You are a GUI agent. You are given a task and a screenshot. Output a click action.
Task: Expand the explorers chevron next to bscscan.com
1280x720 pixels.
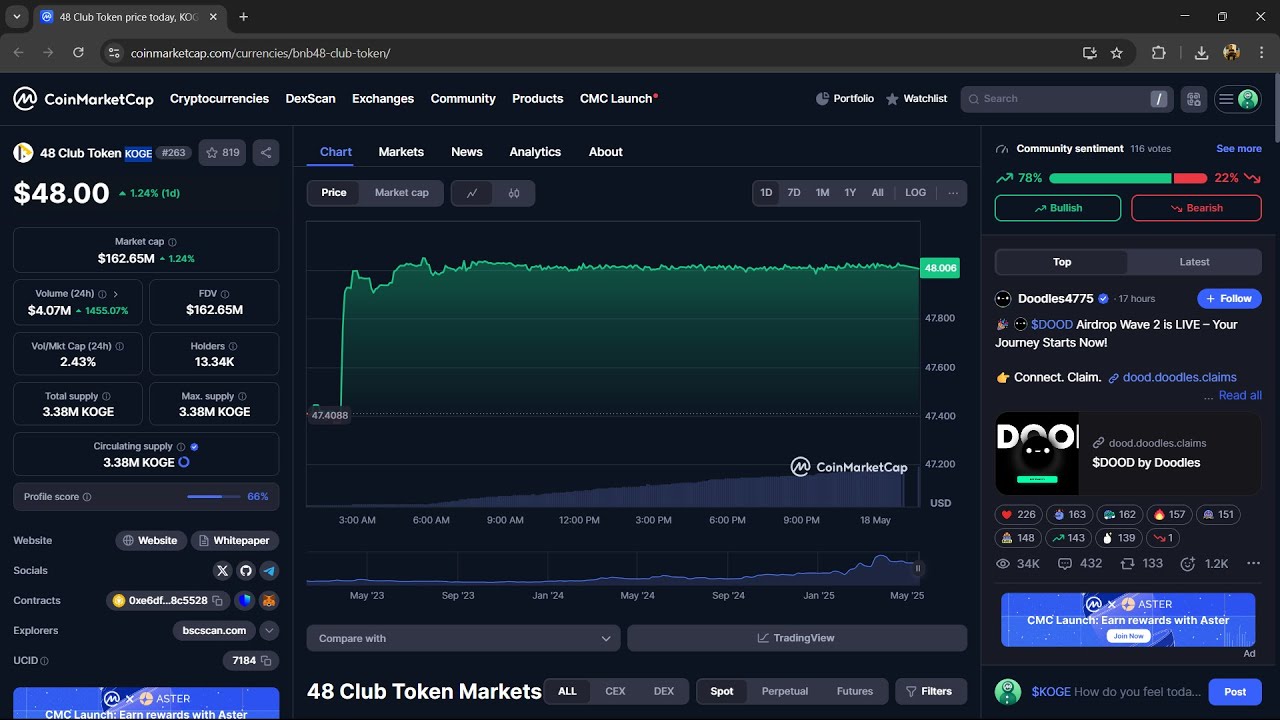pos(270,631)
